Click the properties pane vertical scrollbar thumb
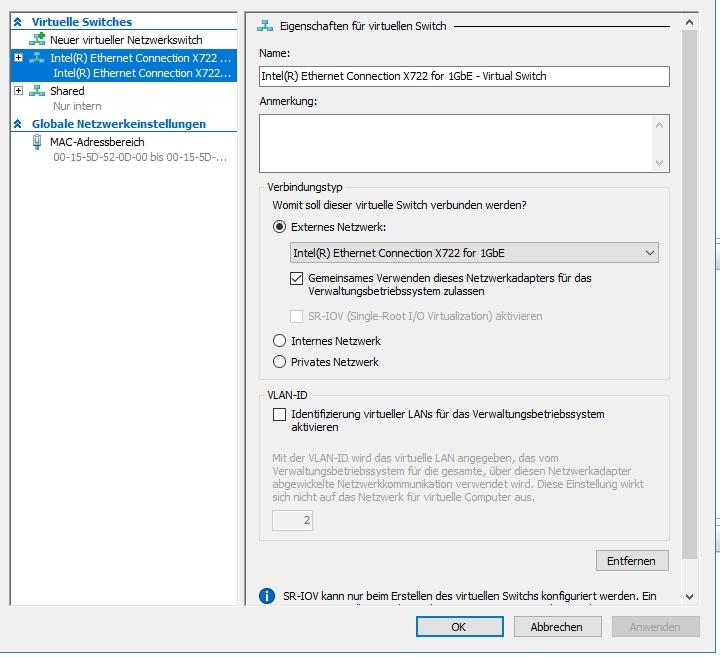 tap(689, 294)
